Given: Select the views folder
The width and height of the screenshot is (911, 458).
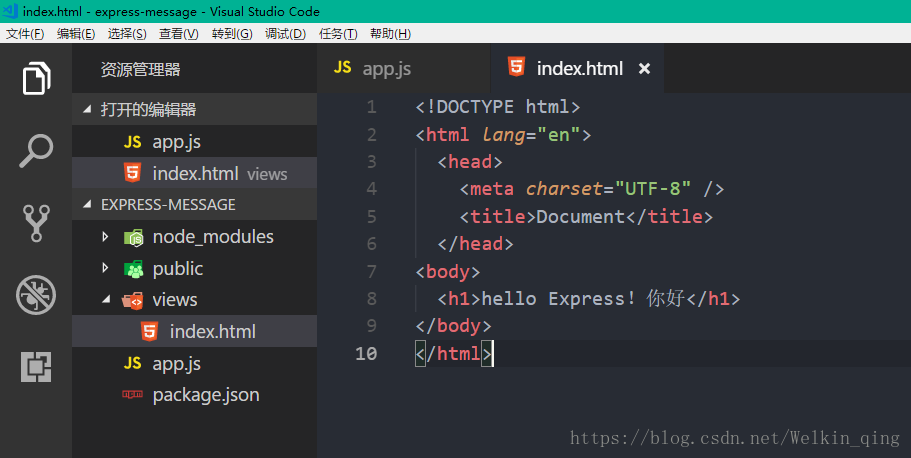Looking at the screenshot, I should (x=195, y=299).
